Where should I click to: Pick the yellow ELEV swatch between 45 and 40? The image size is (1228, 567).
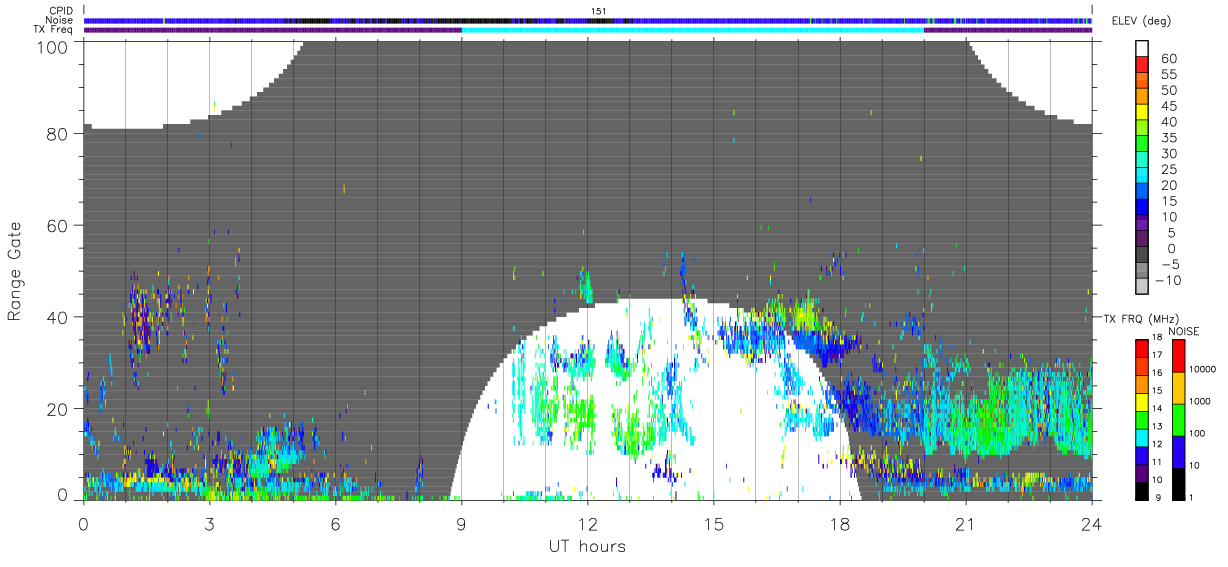pos(1143,110)
